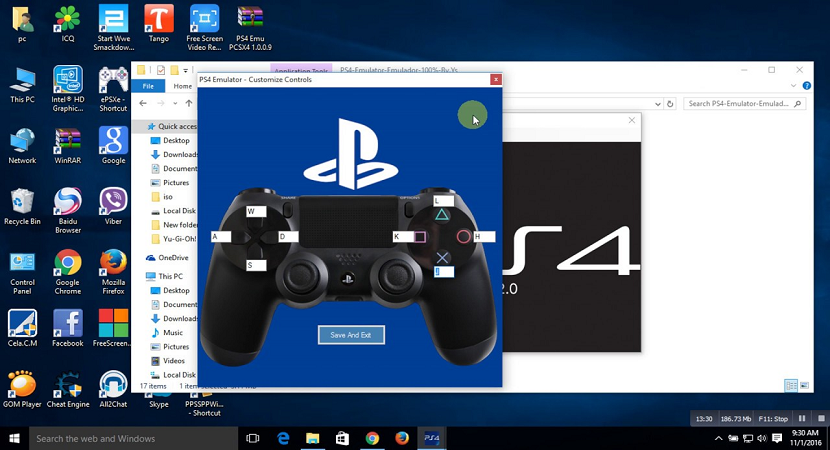Select Quick access in navigation pane
This screenshot has height=450, width=830.
point(171,126)
